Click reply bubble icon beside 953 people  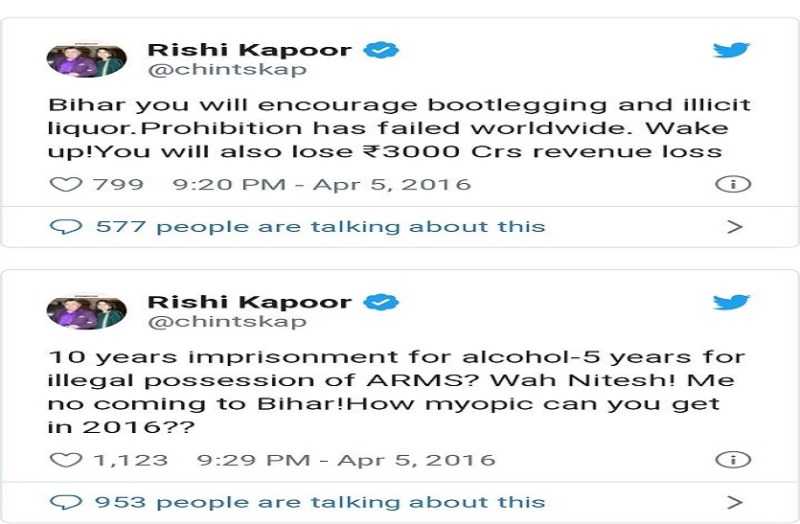65,502
